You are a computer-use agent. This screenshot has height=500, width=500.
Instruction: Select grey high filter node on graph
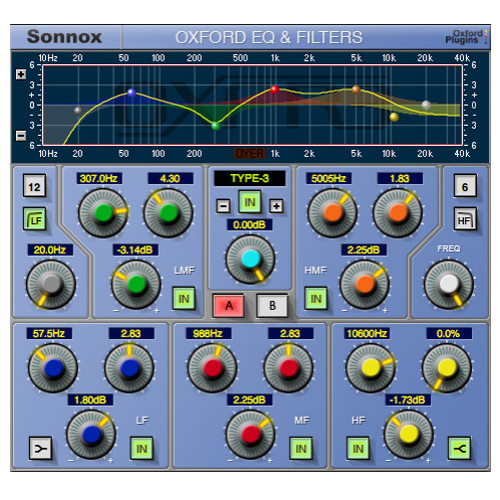tap(426, 105)
